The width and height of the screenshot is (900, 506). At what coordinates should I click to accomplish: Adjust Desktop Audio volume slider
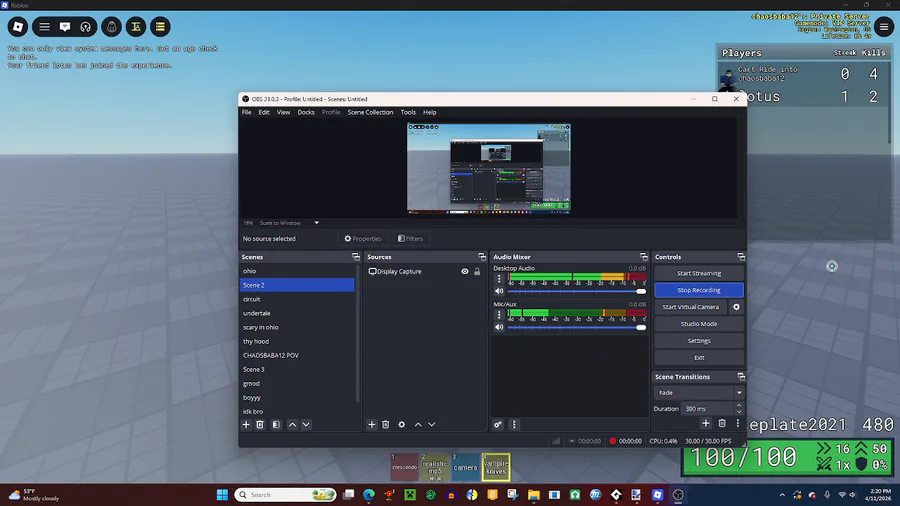coord(577,291)
